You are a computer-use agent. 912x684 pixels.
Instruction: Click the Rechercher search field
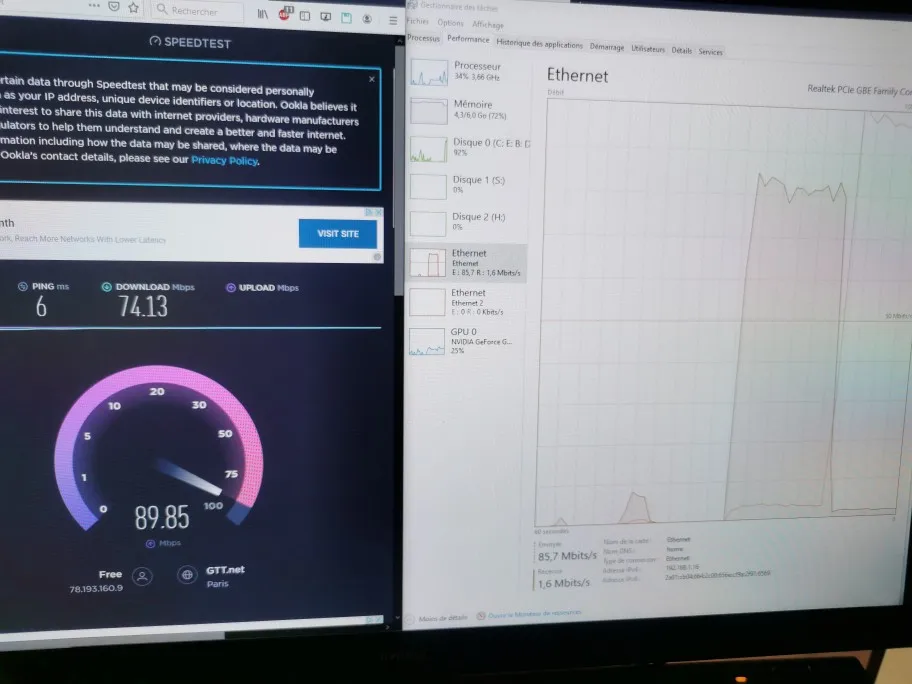coord(197,10)
